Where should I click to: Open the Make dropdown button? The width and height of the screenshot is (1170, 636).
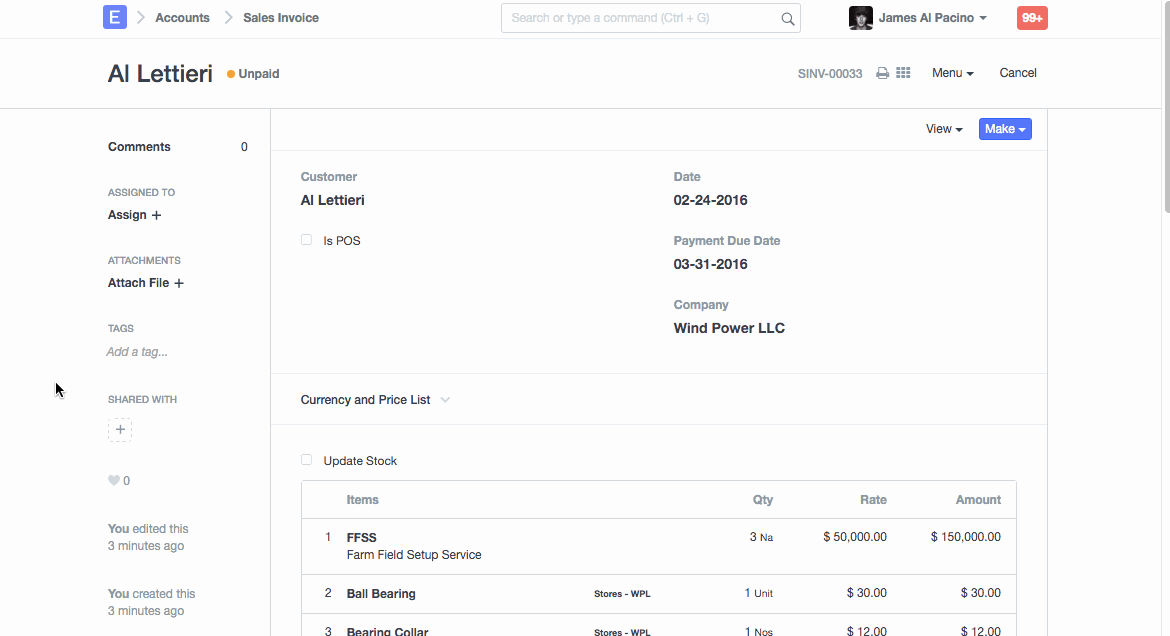[1005, 129]
